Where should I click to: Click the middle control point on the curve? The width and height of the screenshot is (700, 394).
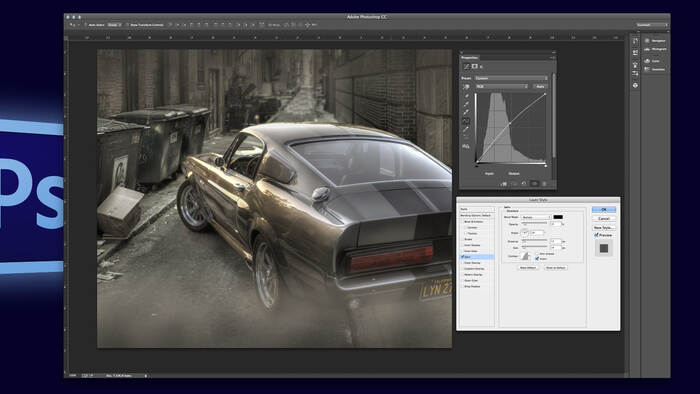pyautogui.click(x=510, y=124)
